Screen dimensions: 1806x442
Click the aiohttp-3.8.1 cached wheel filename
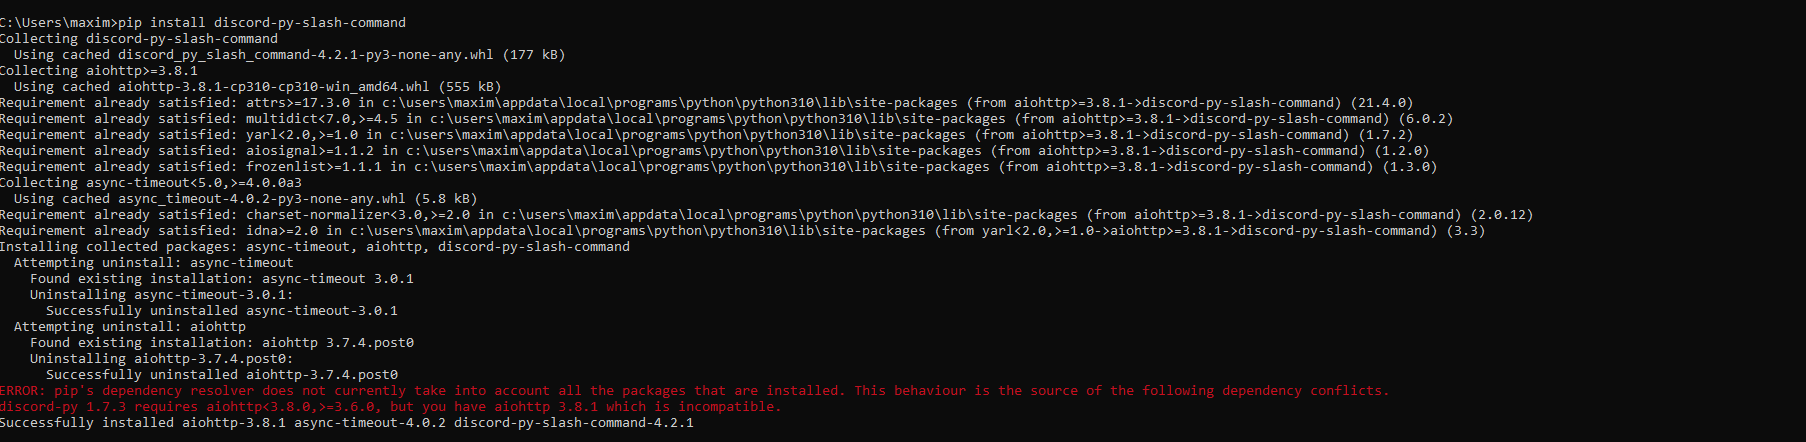[273, 86]
